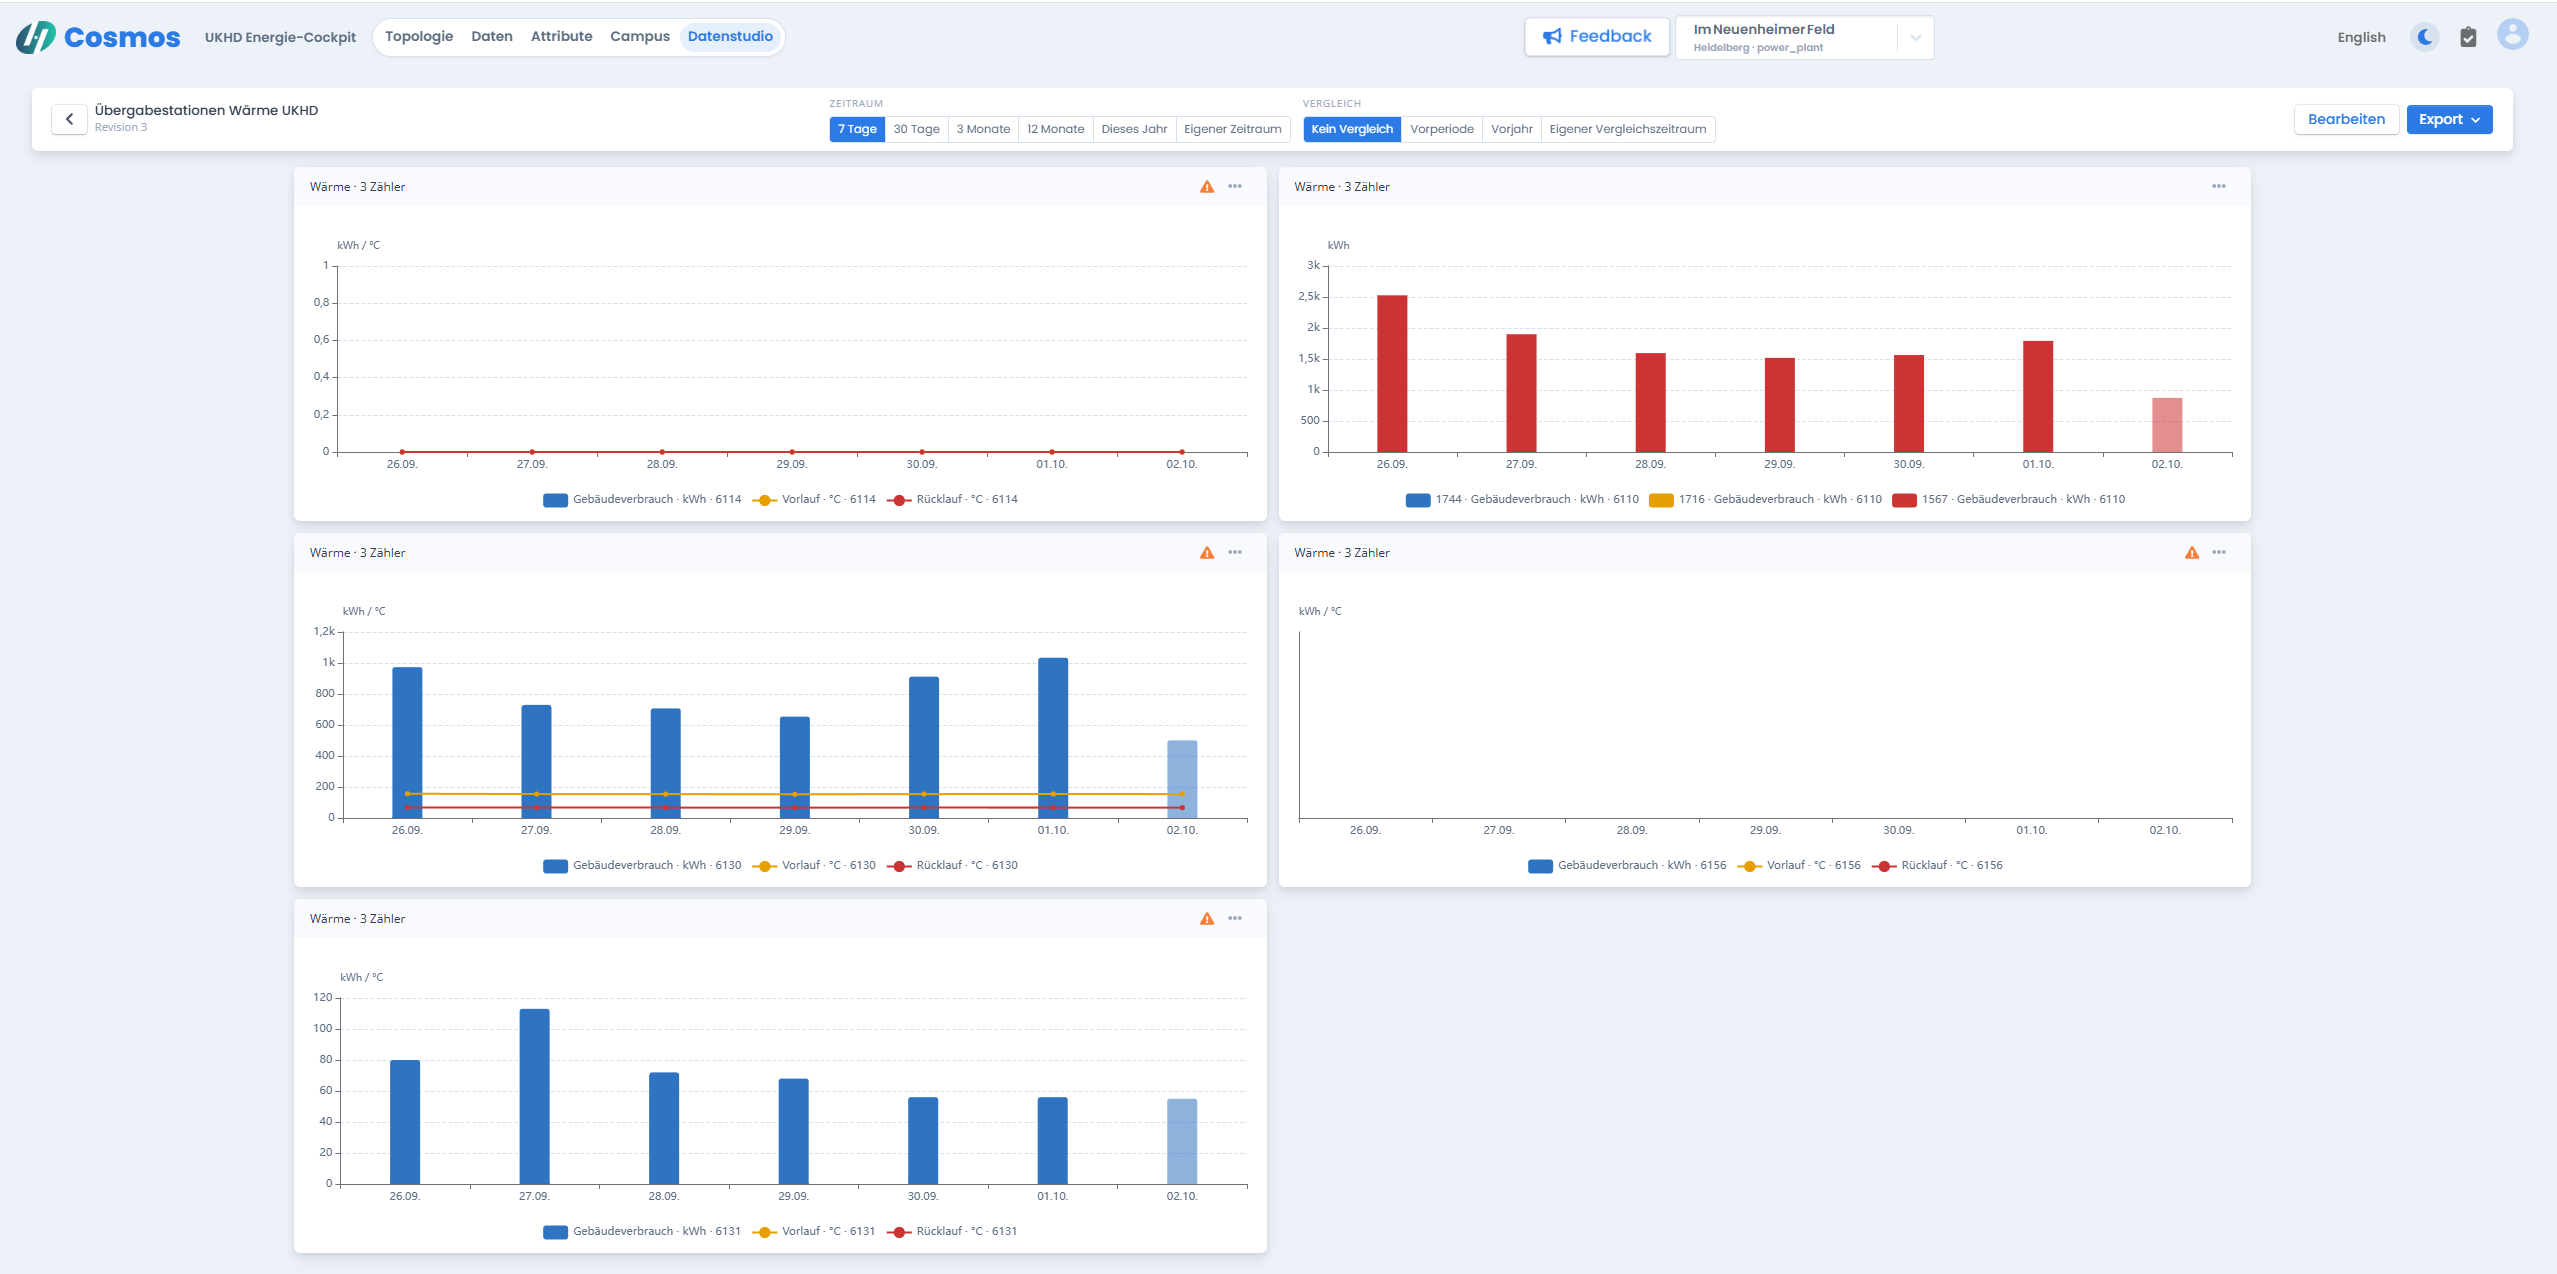Click the Feedback megaphone button
The height and width of the screenshot is (1274, 2557).
(1597, 37)
